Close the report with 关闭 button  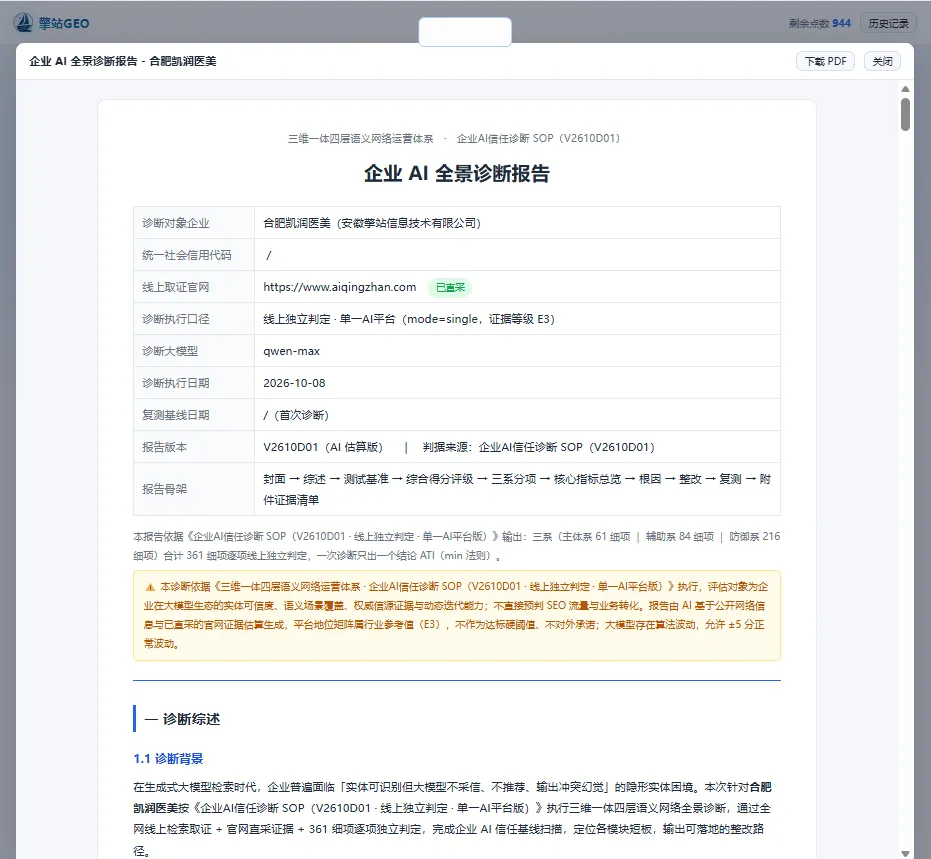tap(882, 61)
